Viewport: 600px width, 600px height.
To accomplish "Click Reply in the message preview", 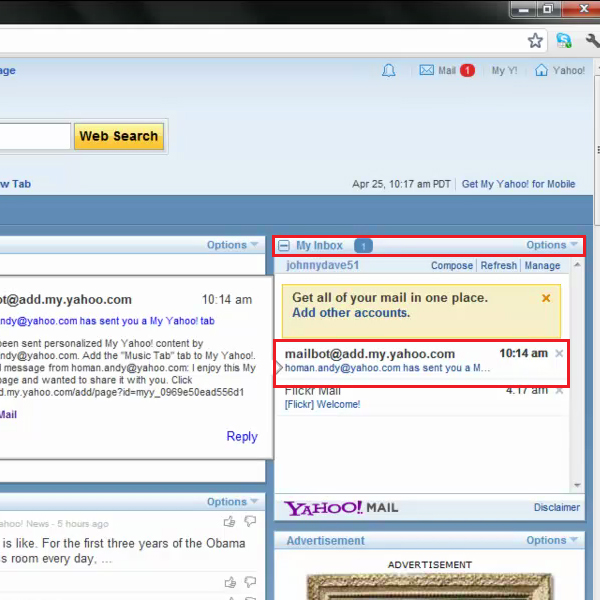I will (242, 436).
